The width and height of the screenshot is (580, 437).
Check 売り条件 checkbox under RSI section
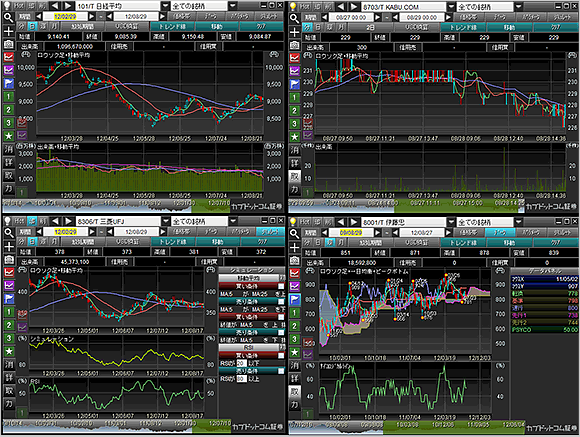click(x=281, y=371)
